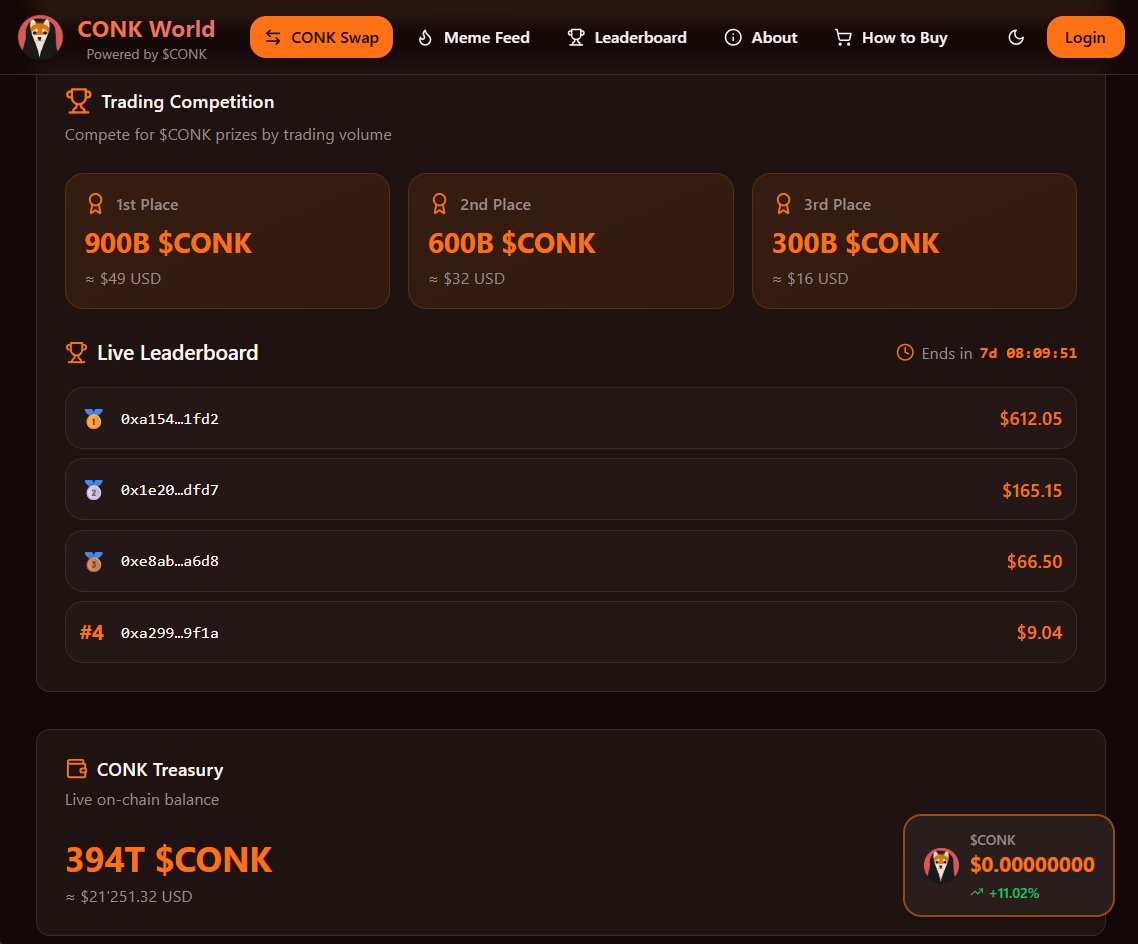Click the Login button
This screenshot has height=944, width=1138.
click(1085, 37)
